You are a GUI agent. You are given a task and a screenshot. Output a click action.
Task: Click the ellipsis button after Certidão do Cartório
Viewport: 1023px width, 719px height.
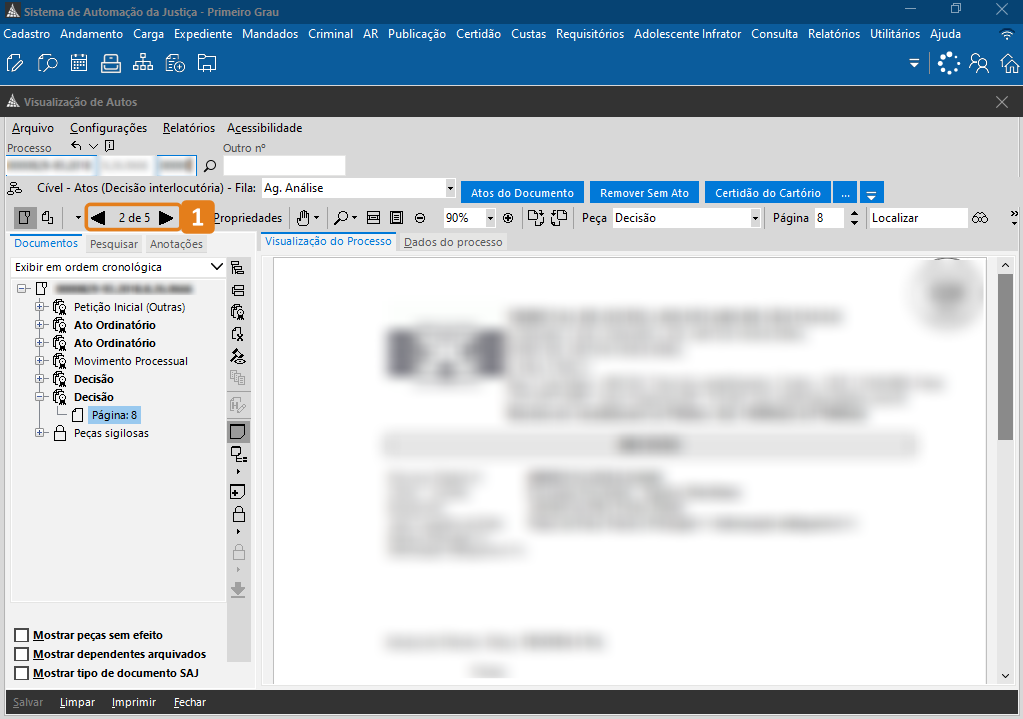click(845, 192)
